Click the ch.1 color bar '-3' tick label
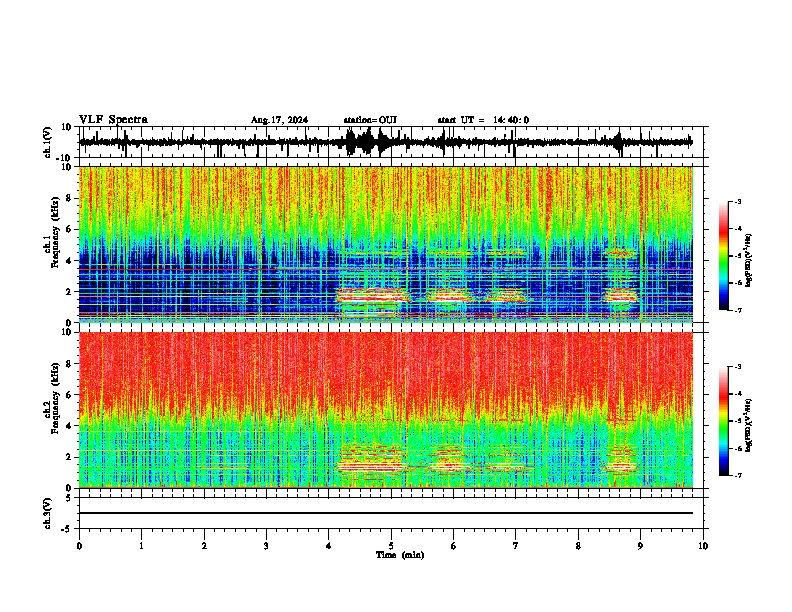 pos(738,201)
